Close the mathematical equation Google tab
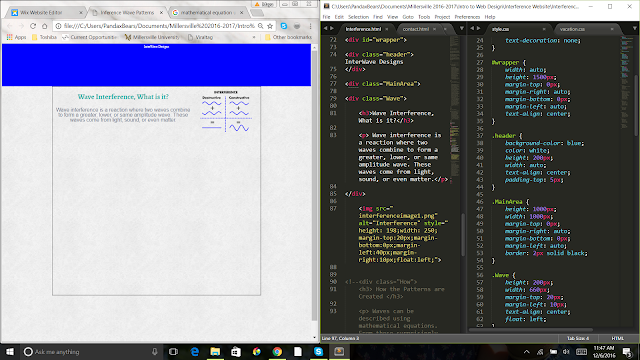This screenshot has width=640, height=360. (x=242, y=13)
